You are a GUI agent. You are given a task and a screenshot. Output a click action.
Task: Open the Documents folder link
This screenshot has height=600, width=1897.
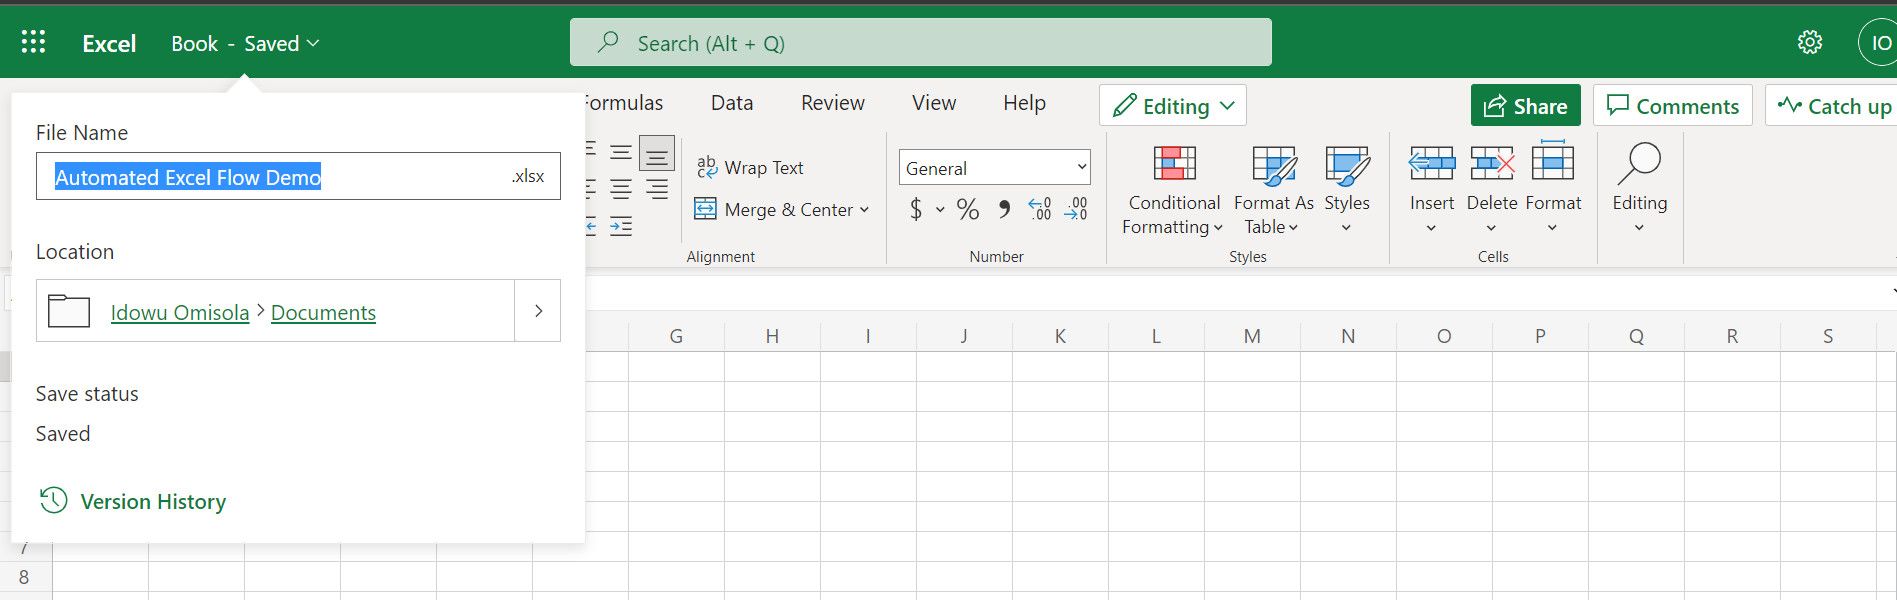click(323, 312)
